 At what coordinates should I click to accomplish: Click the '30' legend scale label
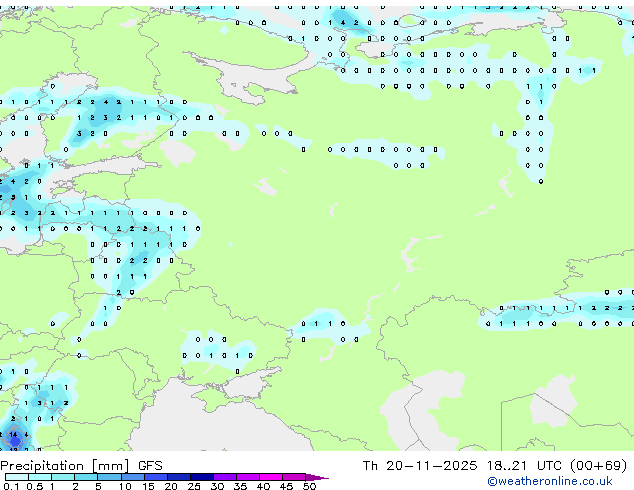[x=217, y=486]
